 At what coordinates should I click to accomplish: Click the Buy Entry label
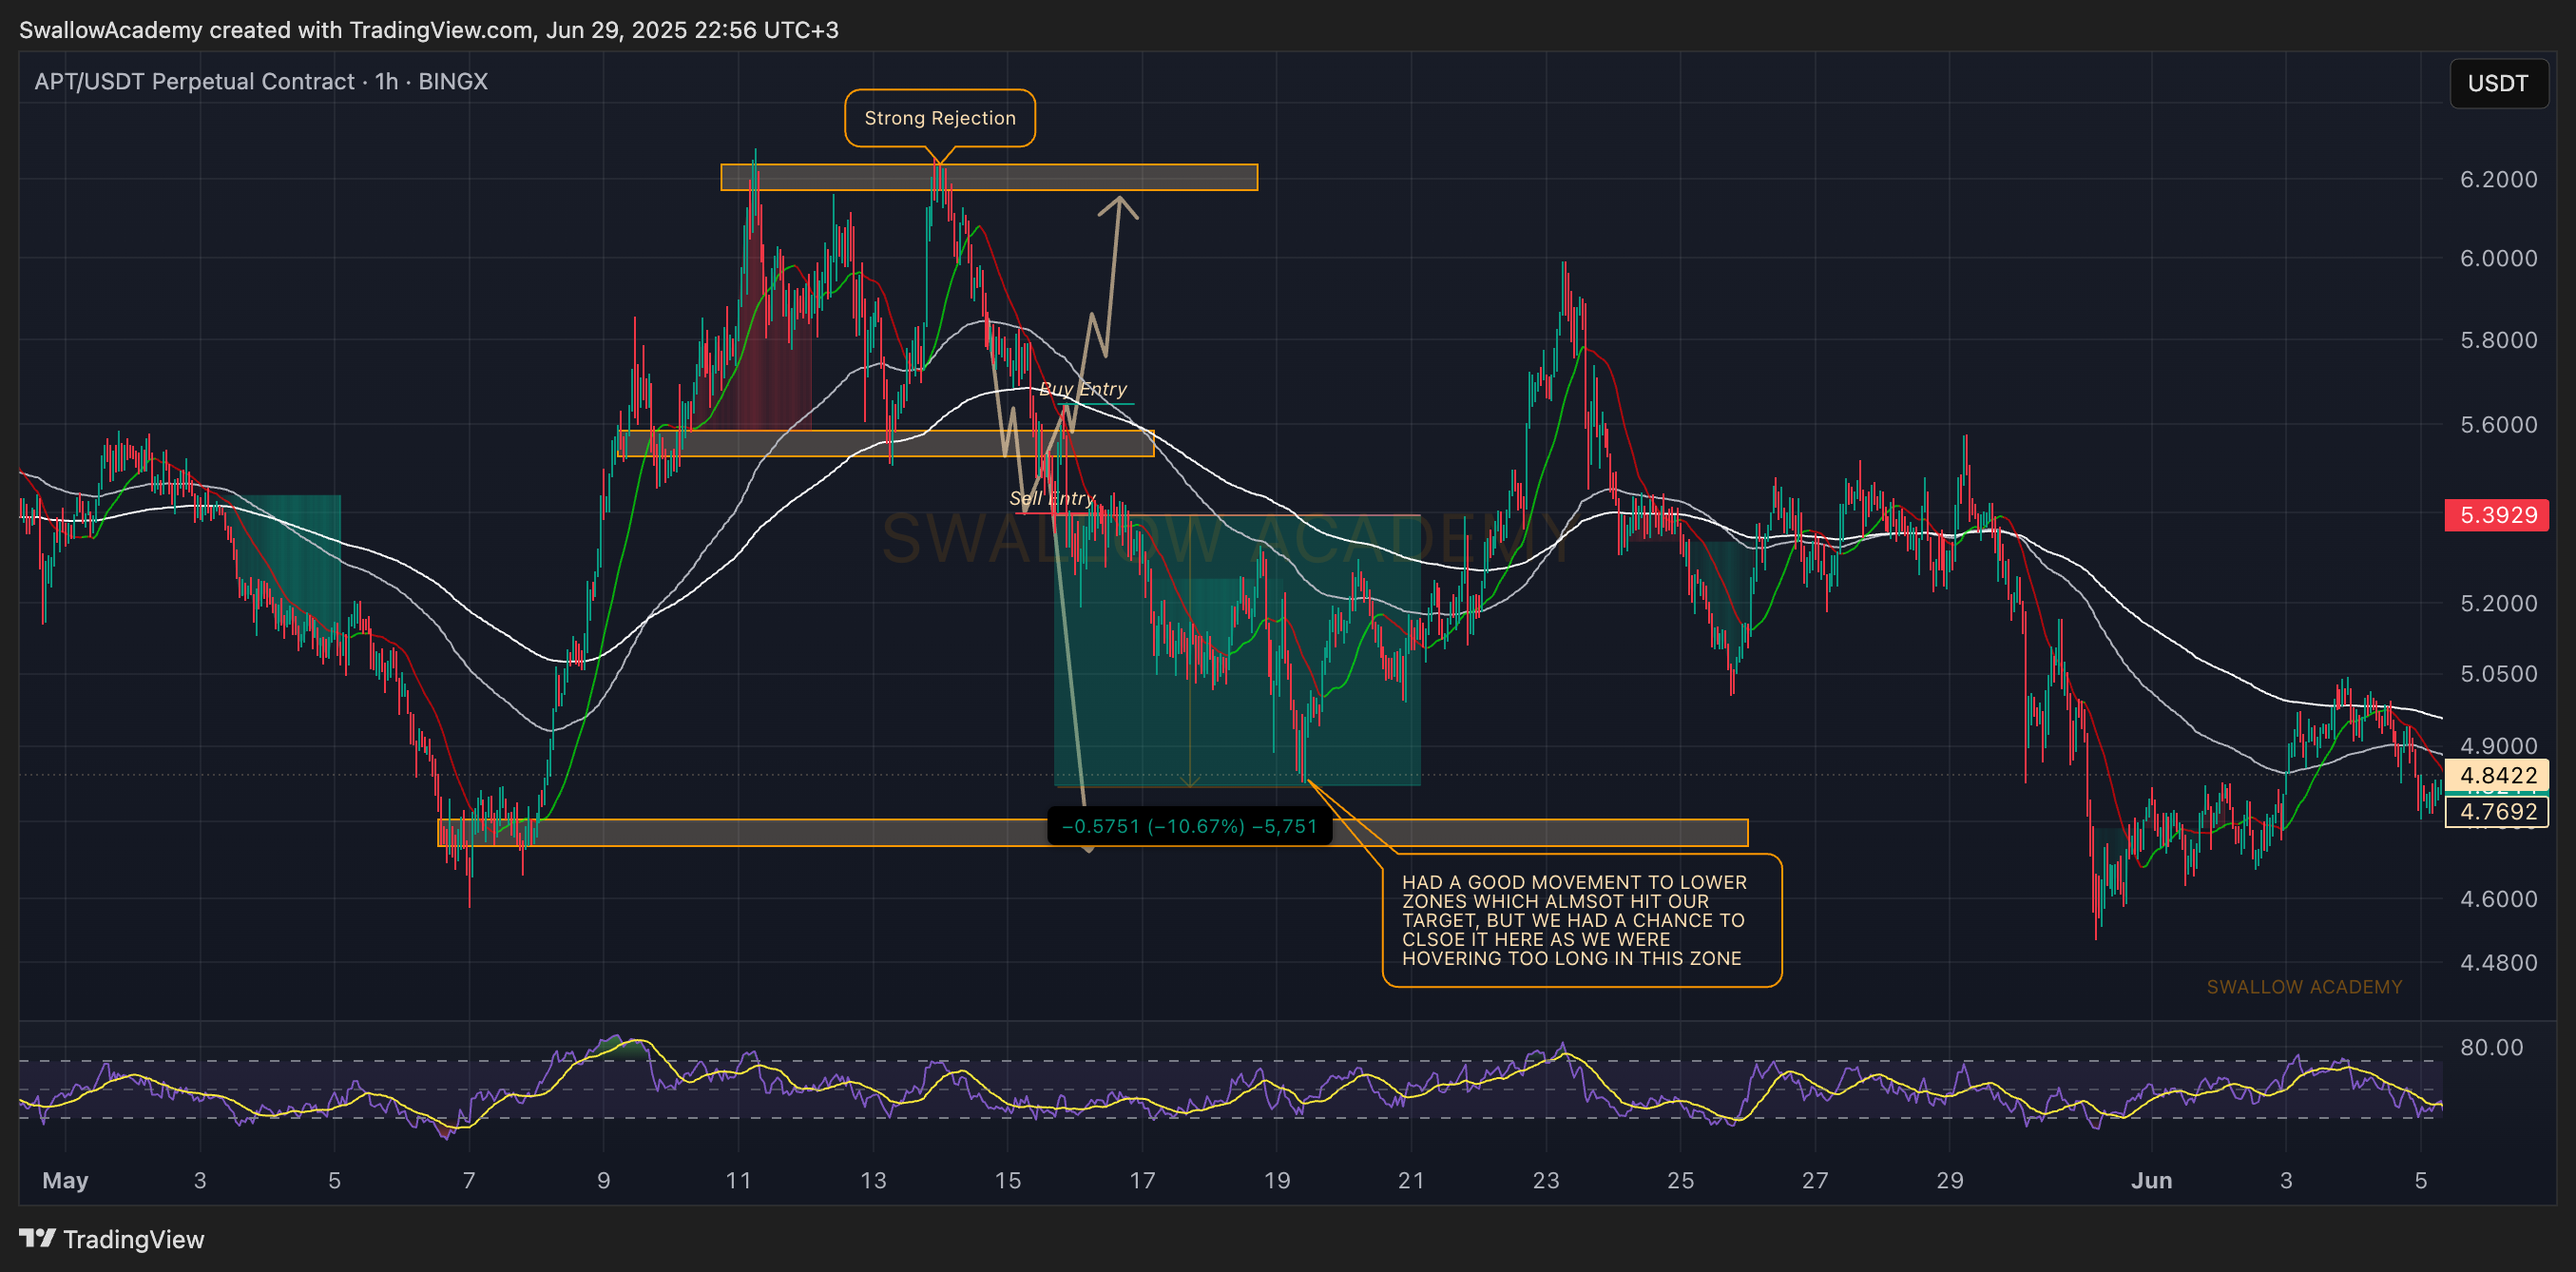[1082, 389]
